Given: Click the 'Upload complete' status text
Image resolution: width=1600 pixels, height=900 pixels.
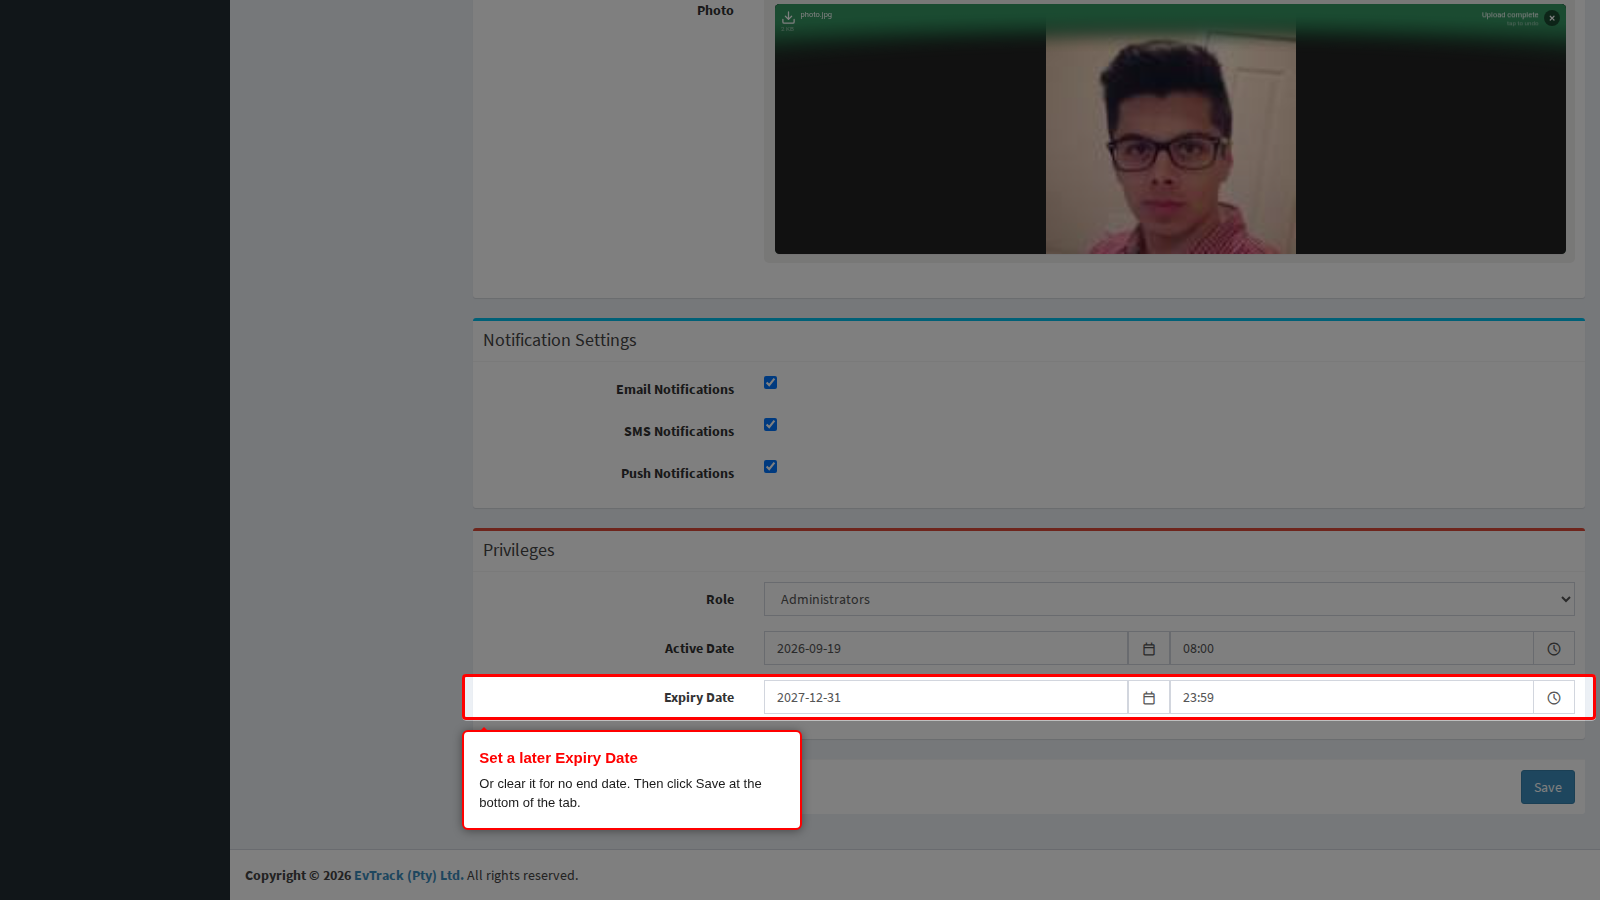Looking at the screenshot, I should click(x=1510, y=15).
